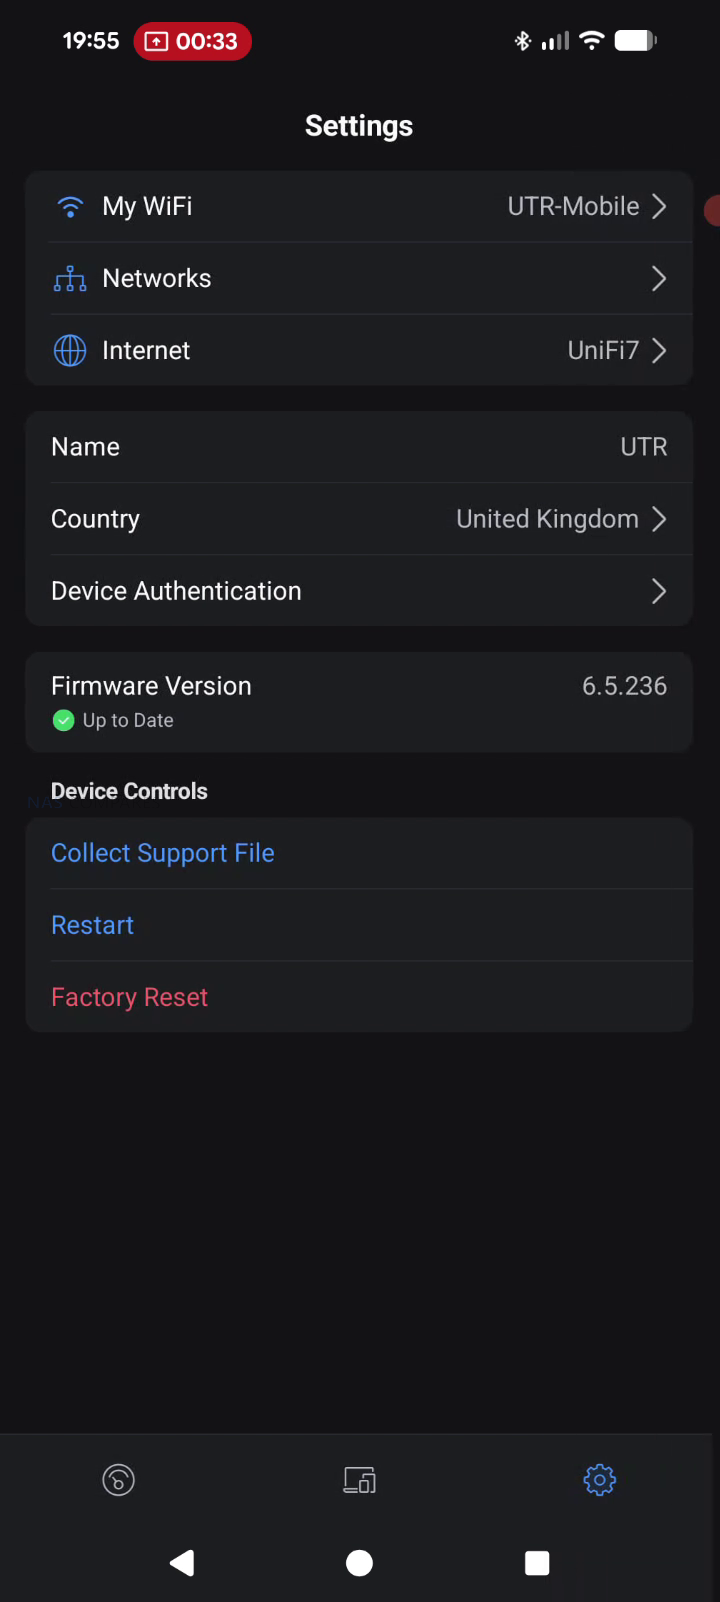
Task: Open the Networks row chevron
Action: (659, 279)
